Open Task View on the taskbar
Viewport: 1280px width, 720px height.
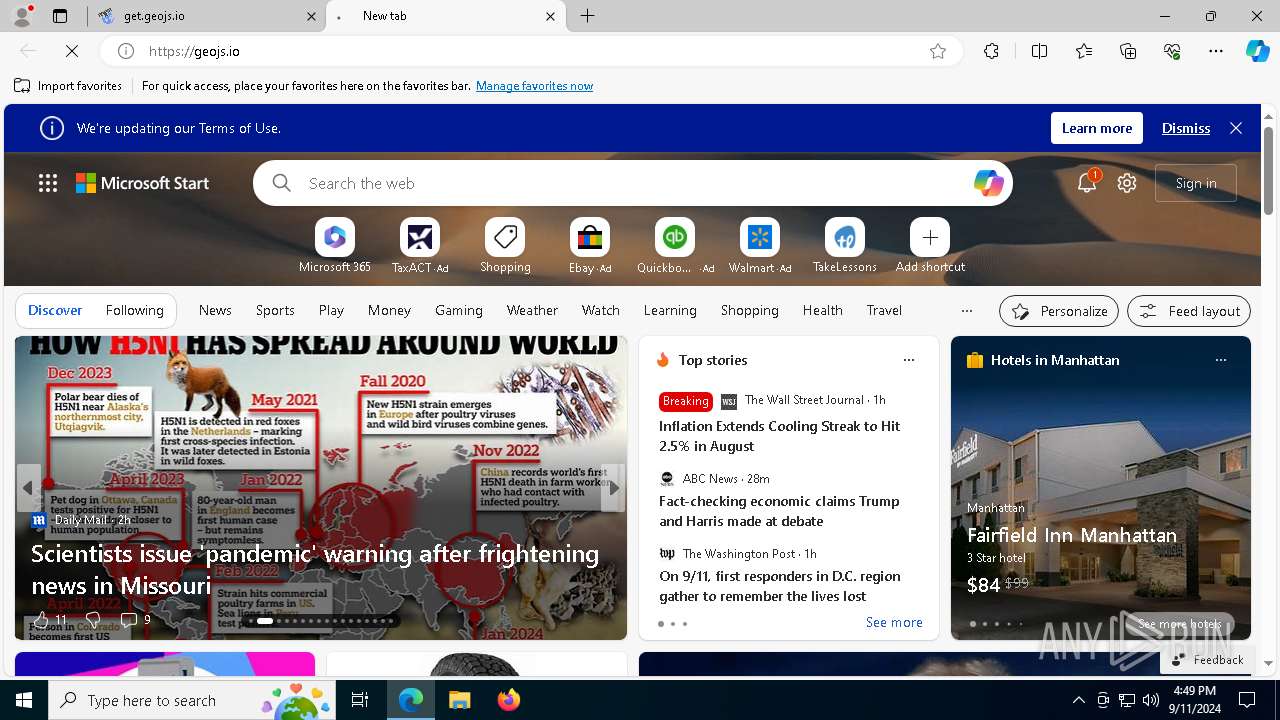[x=360, y=700]
